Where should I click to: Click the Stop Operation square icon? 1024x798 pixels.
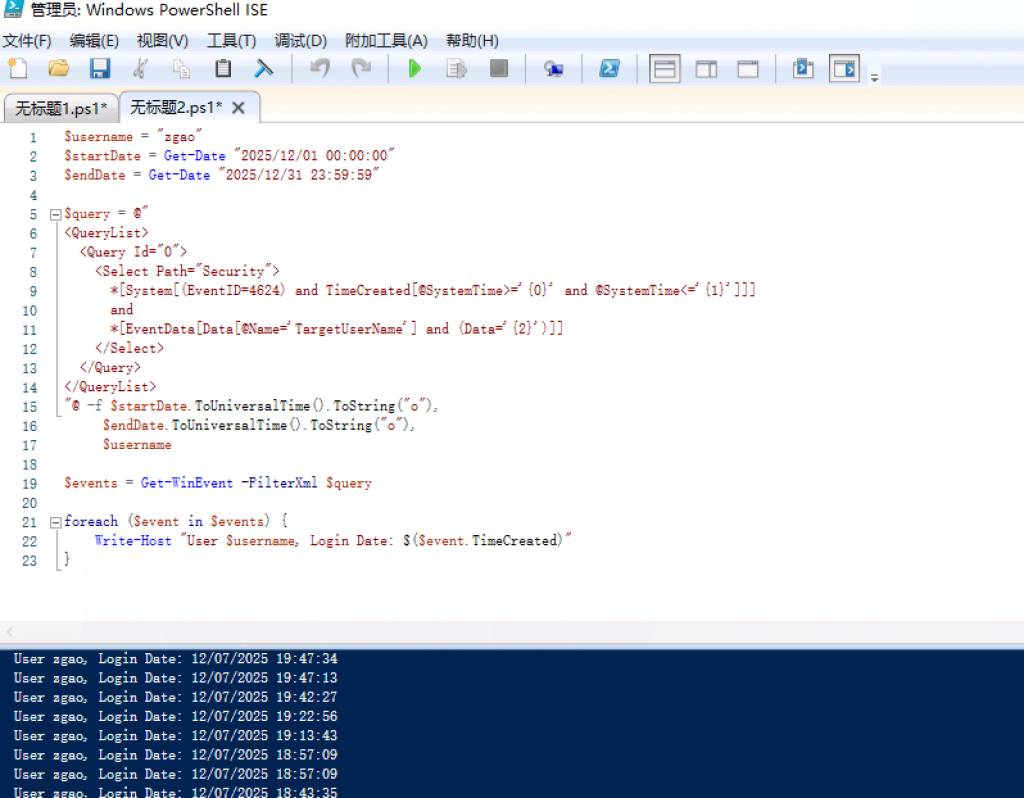pyautogui.click(x=498, y=69)
